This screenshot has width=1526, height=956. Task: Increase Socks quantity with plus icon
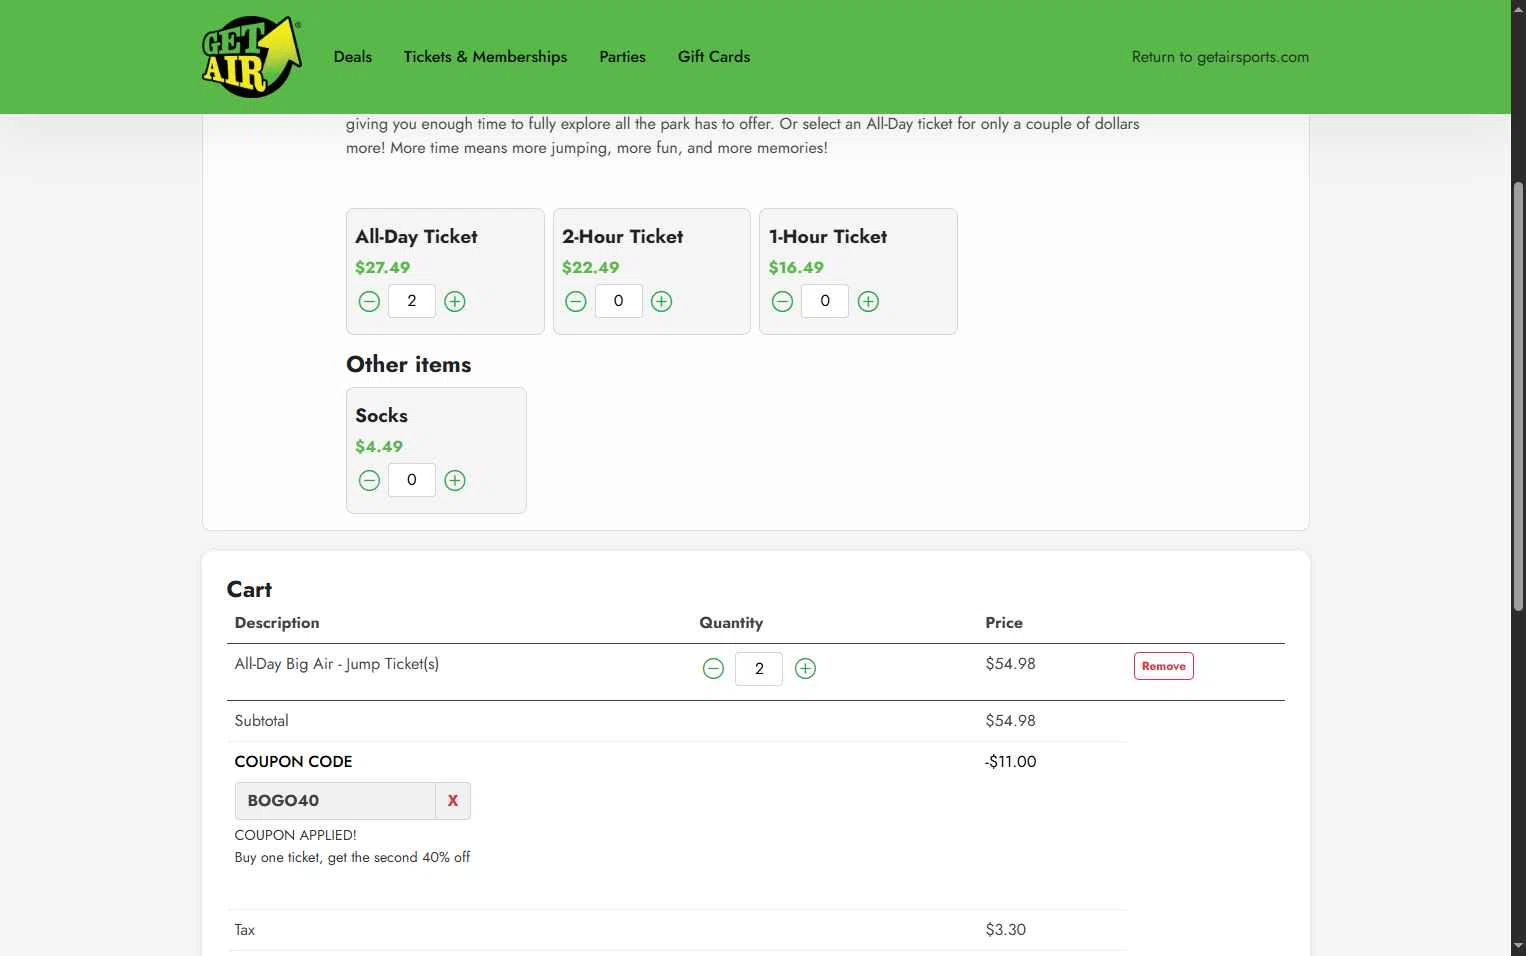click(x=455, y=480)
